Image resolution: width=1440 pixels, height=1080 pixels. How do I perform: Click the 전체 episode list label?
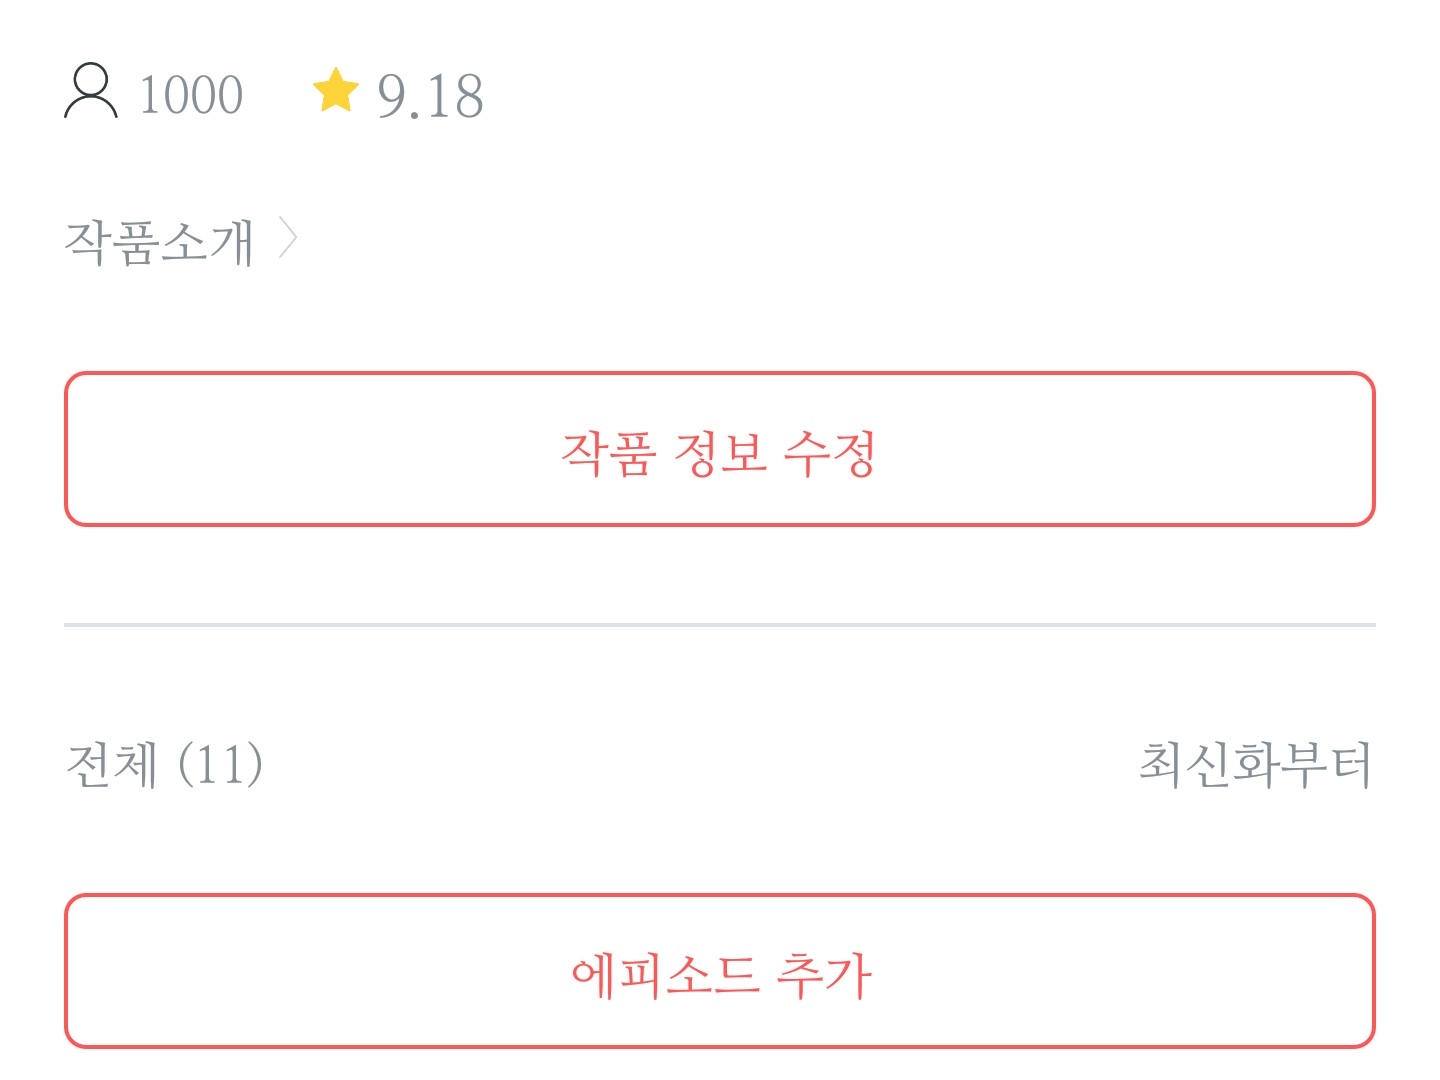pos(112,765)
